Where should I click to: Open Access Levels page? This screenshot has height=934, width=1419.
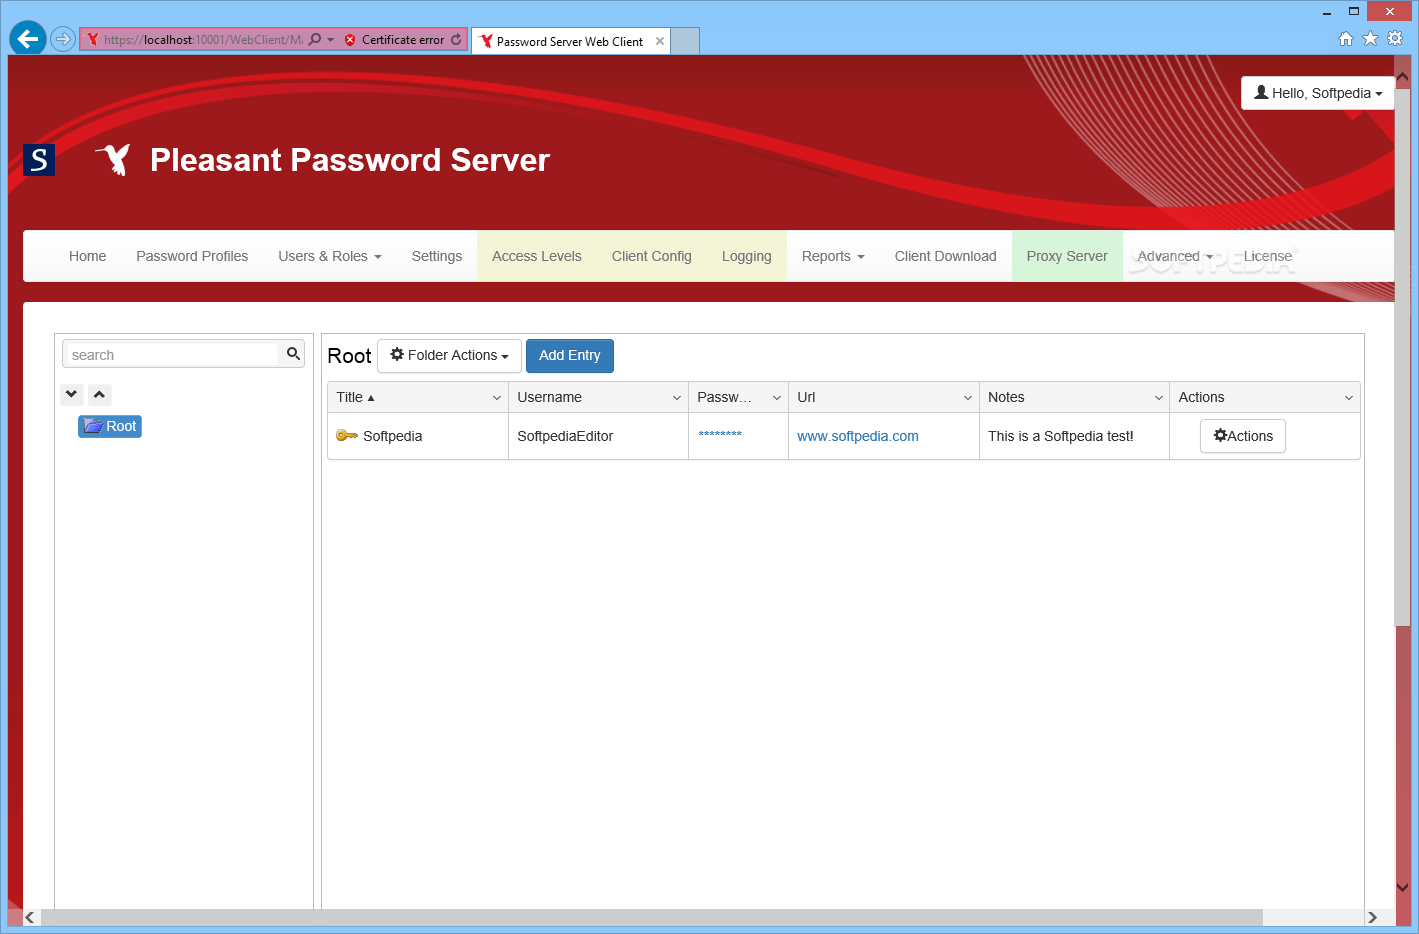(537, 256)
